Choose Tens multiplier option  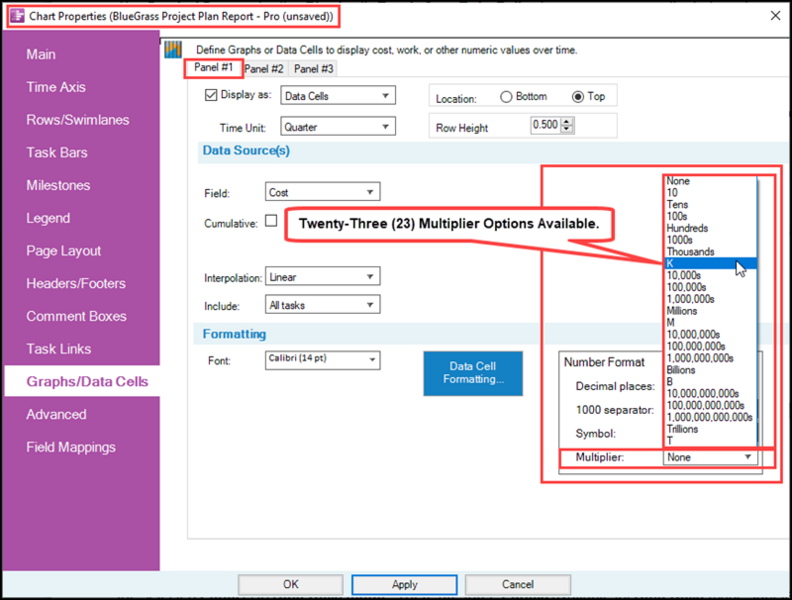pos(710,205)
